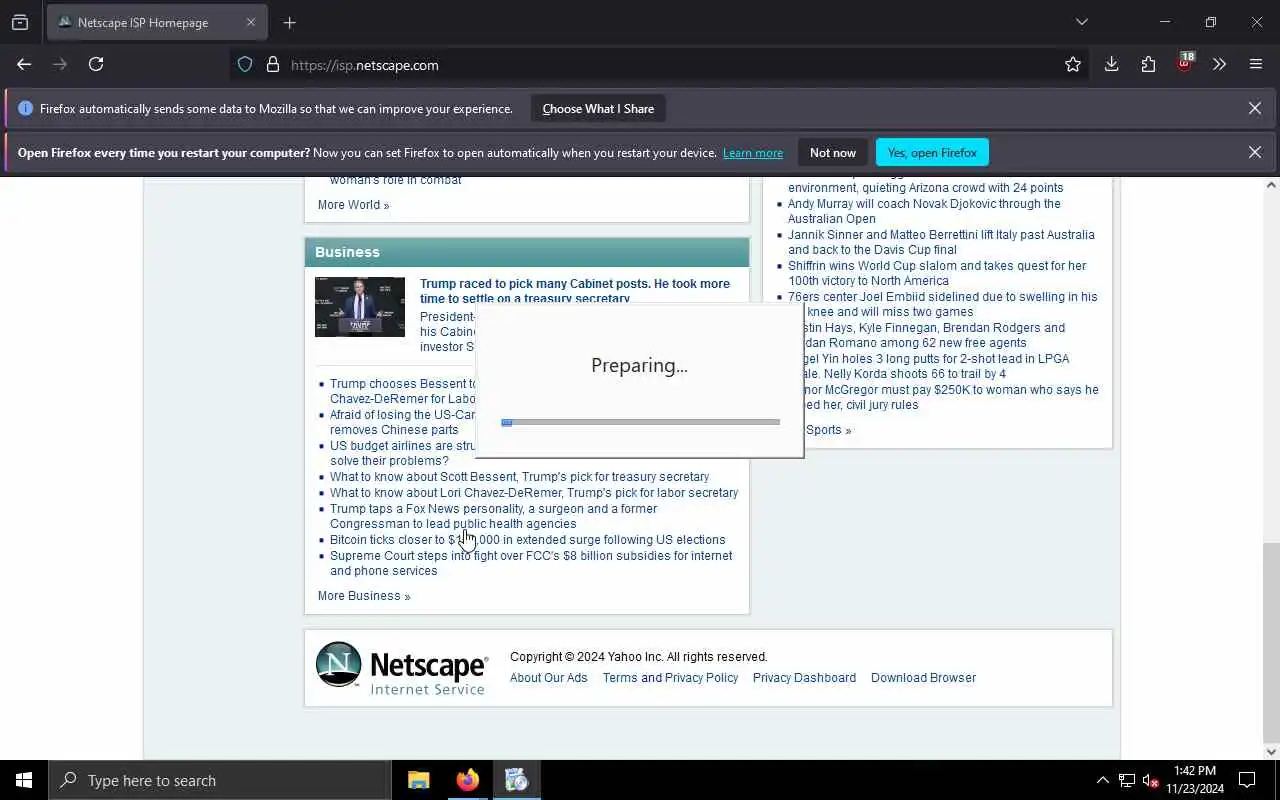Close the Netscape ISP Homepage tab

click(x=251, y=22)
